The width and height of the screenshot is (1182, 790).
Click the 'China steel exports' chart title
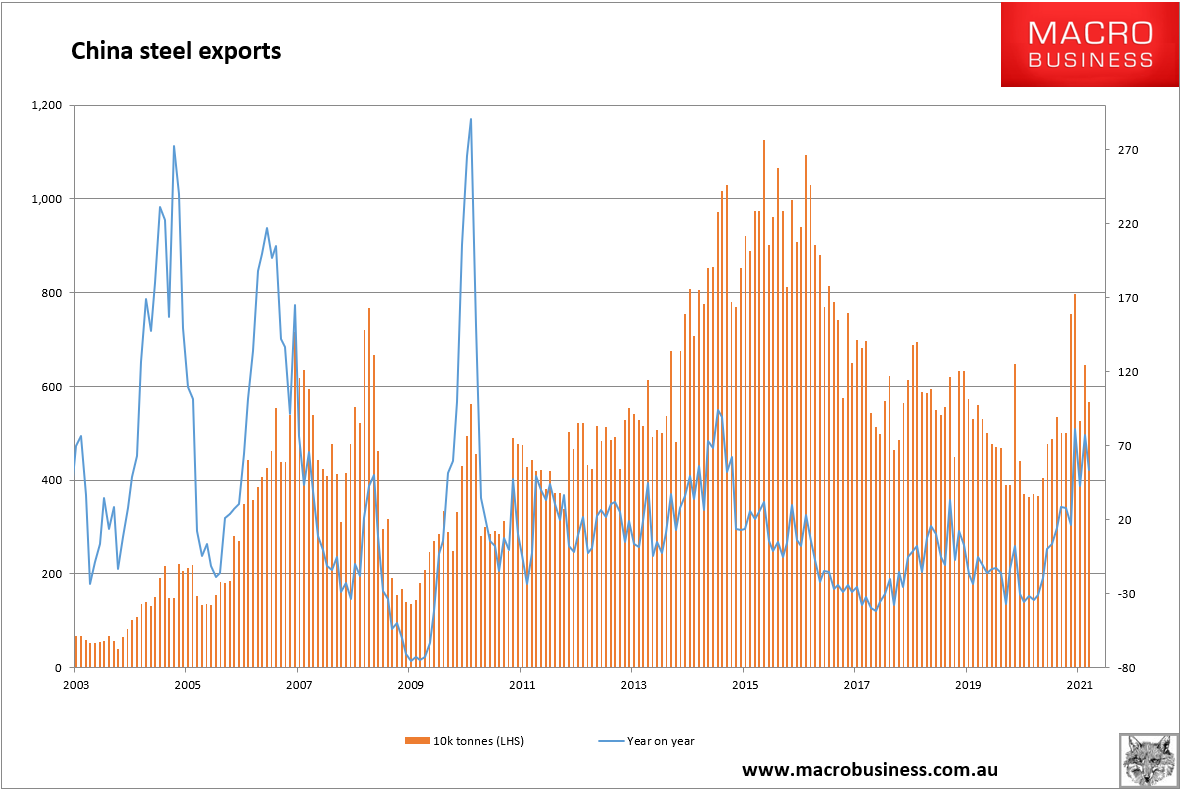pos(176,51)
